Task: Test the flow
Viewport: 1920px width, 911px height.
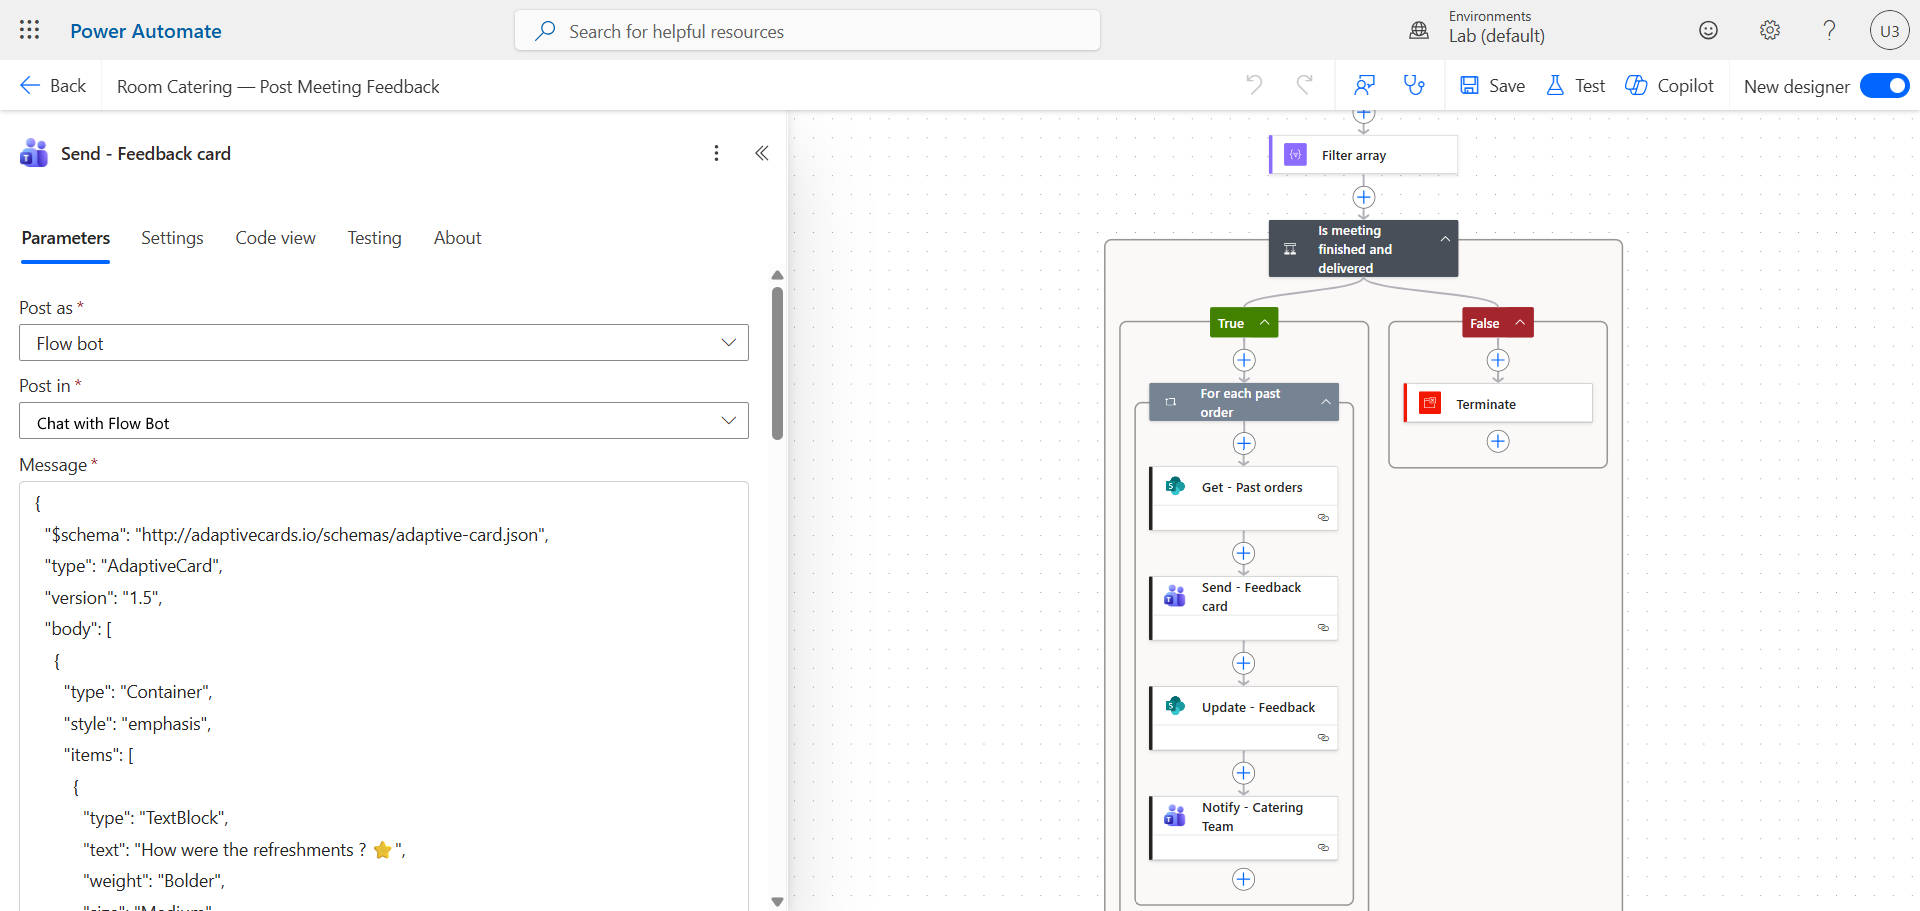Action: point(1575,86)
